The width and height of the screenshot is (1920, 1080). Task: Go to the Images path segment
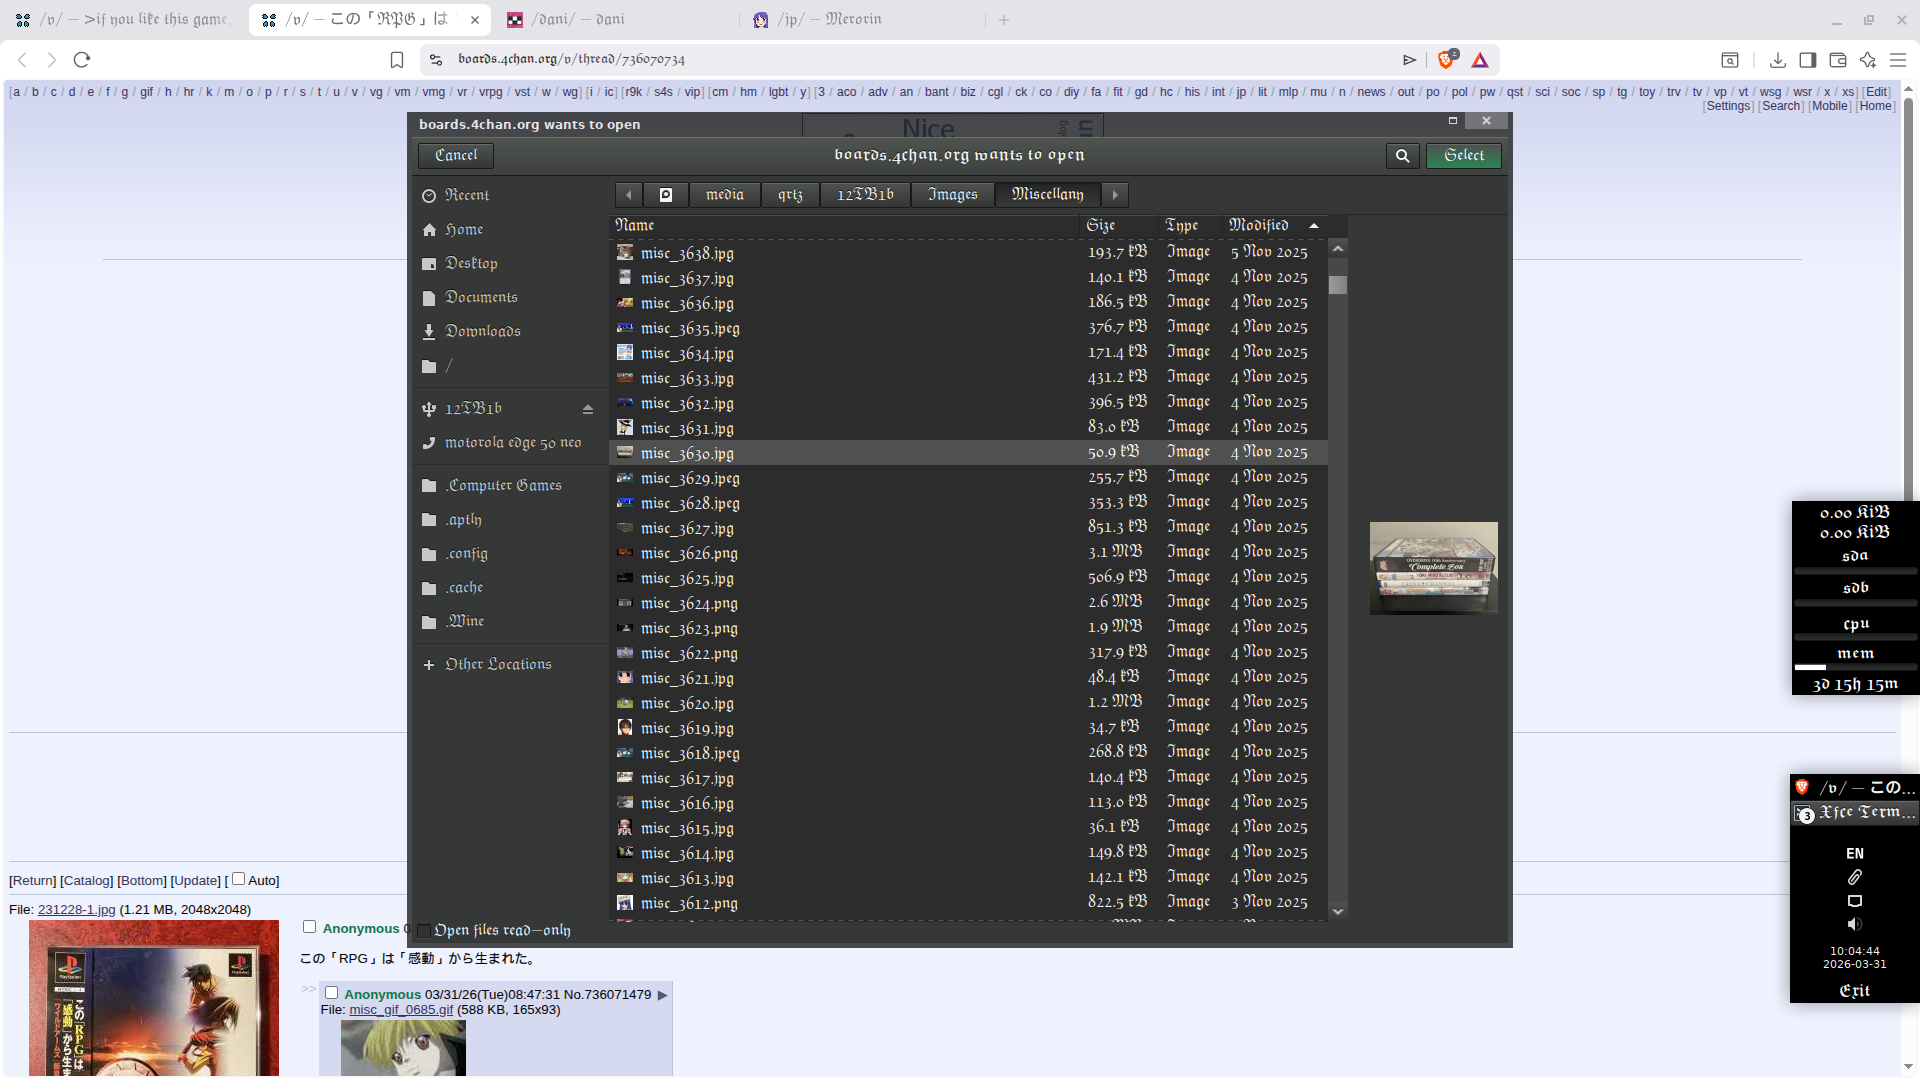click(952, 195)
